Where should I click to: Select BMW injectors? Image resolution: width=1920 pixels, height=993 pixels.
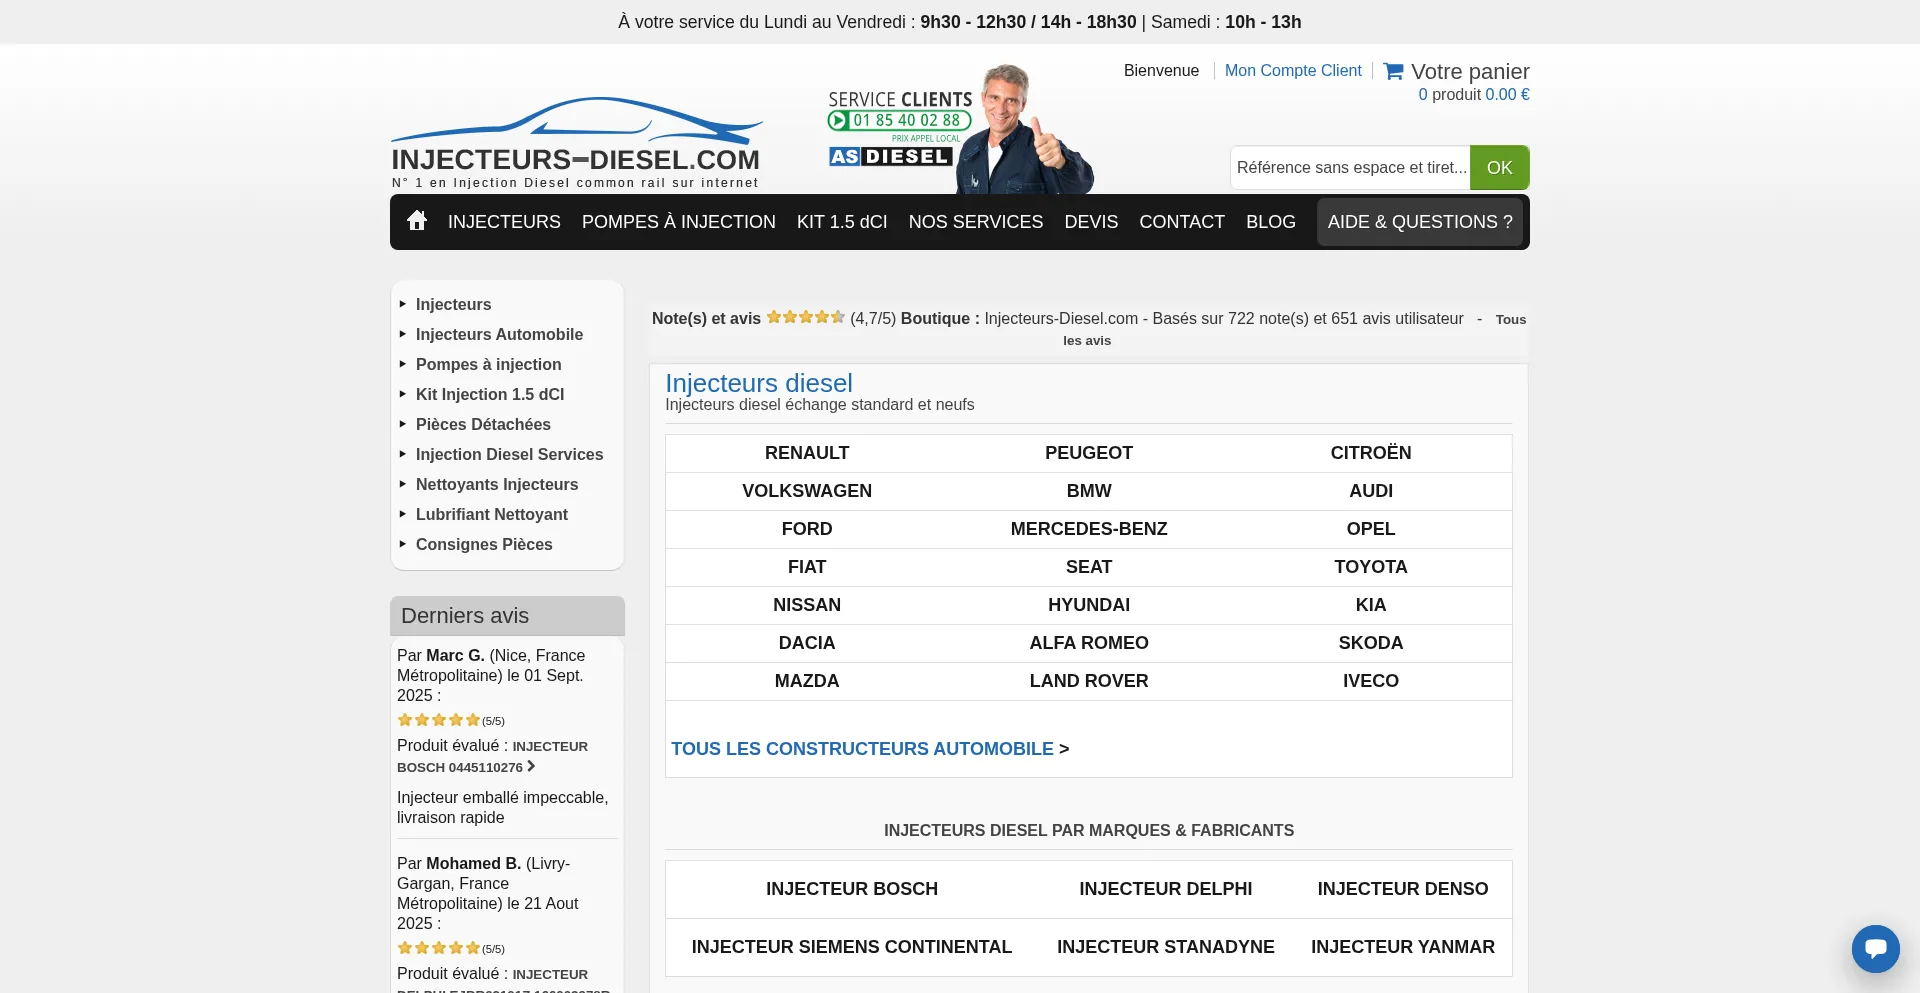click(x=1089, y=491)
